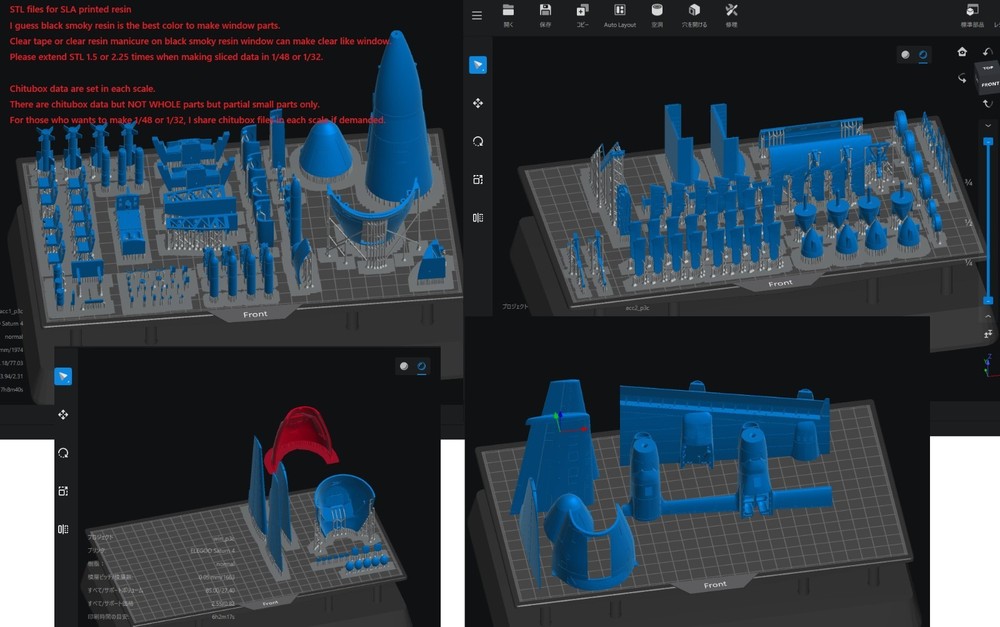Run Auto Layout from the toolbar
The height and width of the screenshot is (627, 1000).
point(620,11)
